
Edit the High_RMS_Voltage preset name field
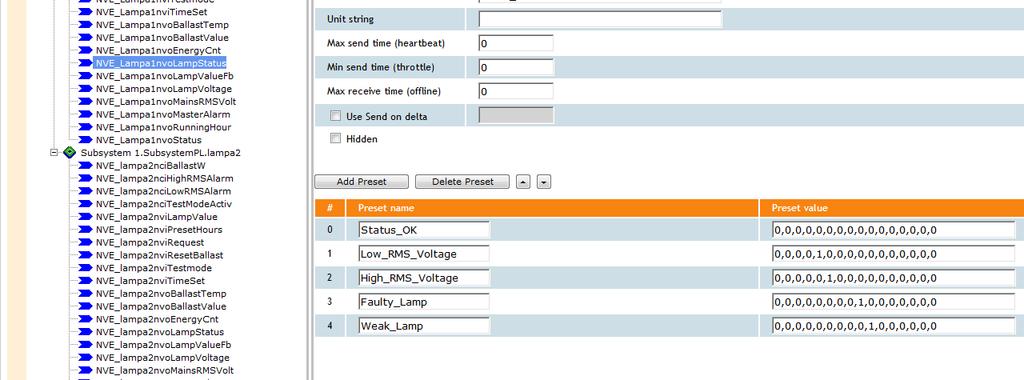(x=424, y=277)
